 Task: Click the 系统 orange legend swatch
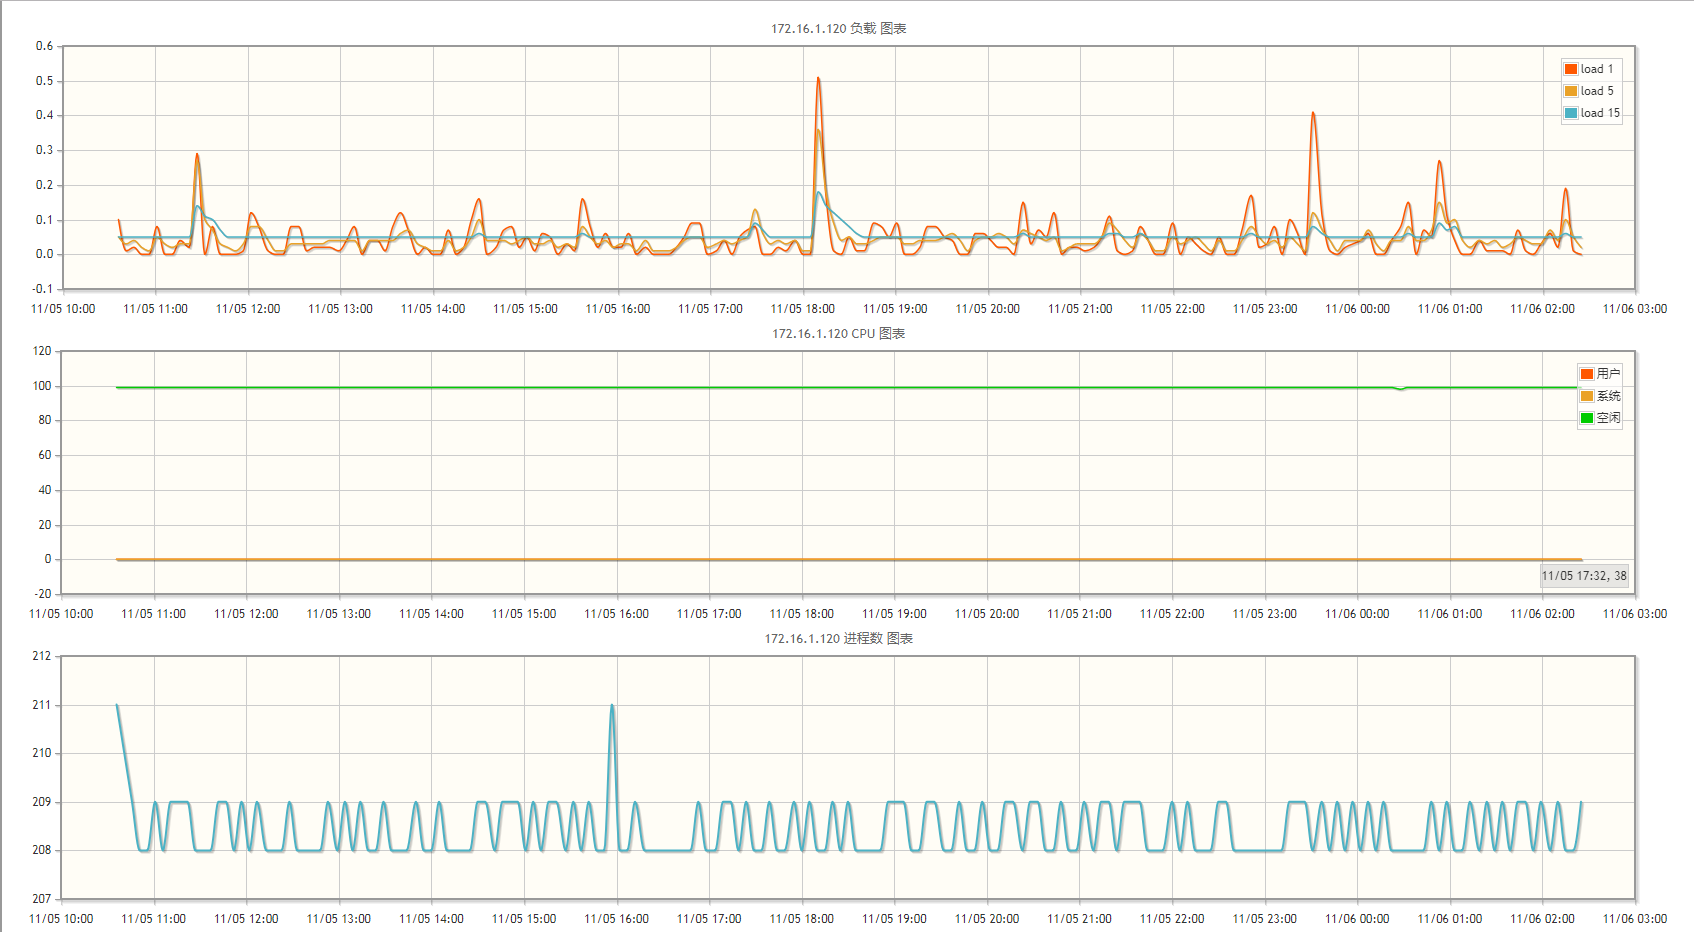tap(1587, 396)
